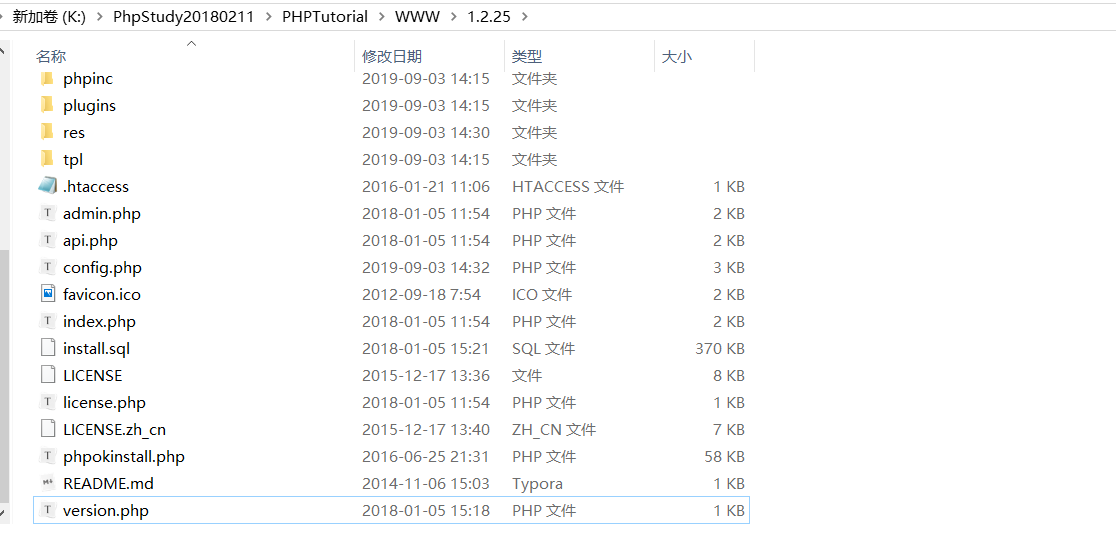Navigate to PHPTutorial in the address bar
The width and height of the screenshot is (1116, 541).
[x=325, y=17]
